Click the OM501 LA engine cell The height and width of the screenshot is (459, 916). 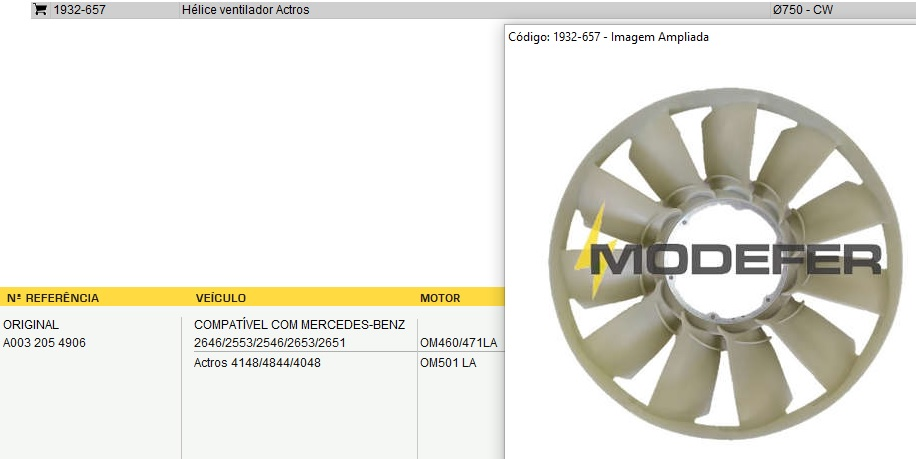(448, 362)
